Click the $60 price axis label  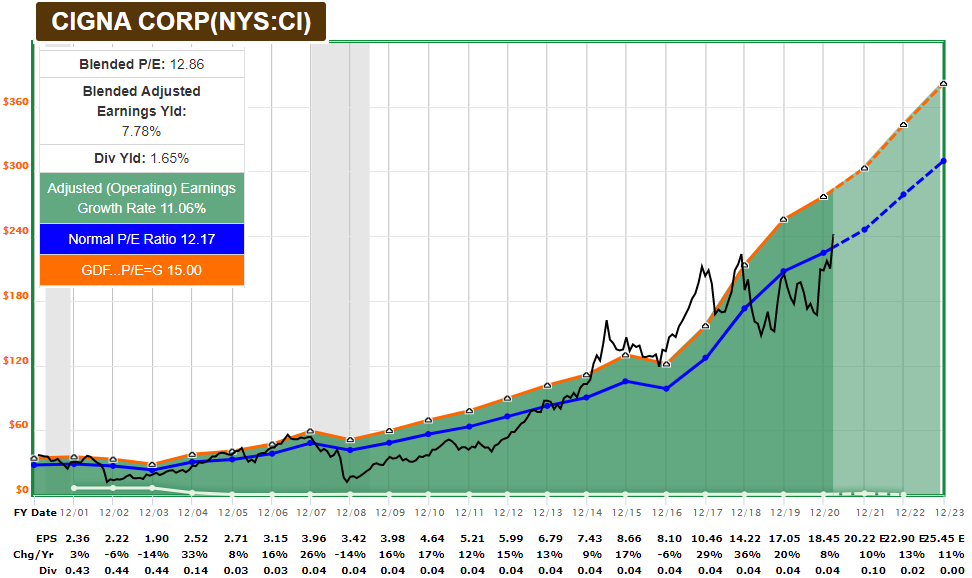pyautogui.click(x=19, y=425)
